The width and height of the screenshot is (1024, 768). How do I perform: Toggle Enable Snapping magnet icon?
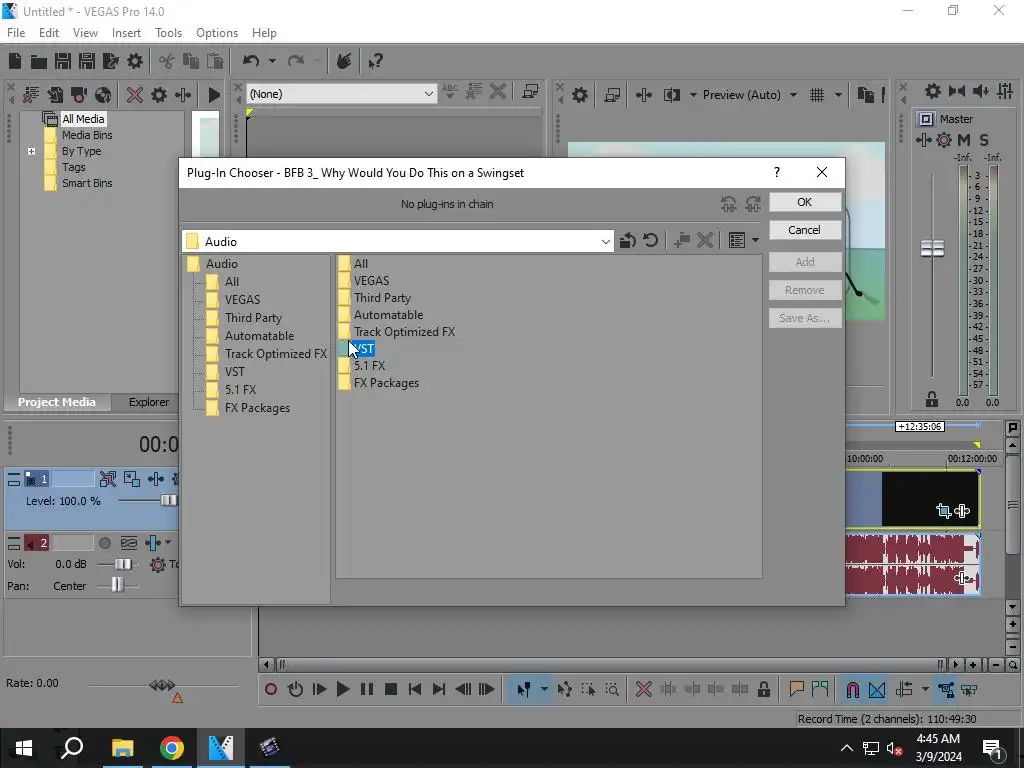pos(852,689)
